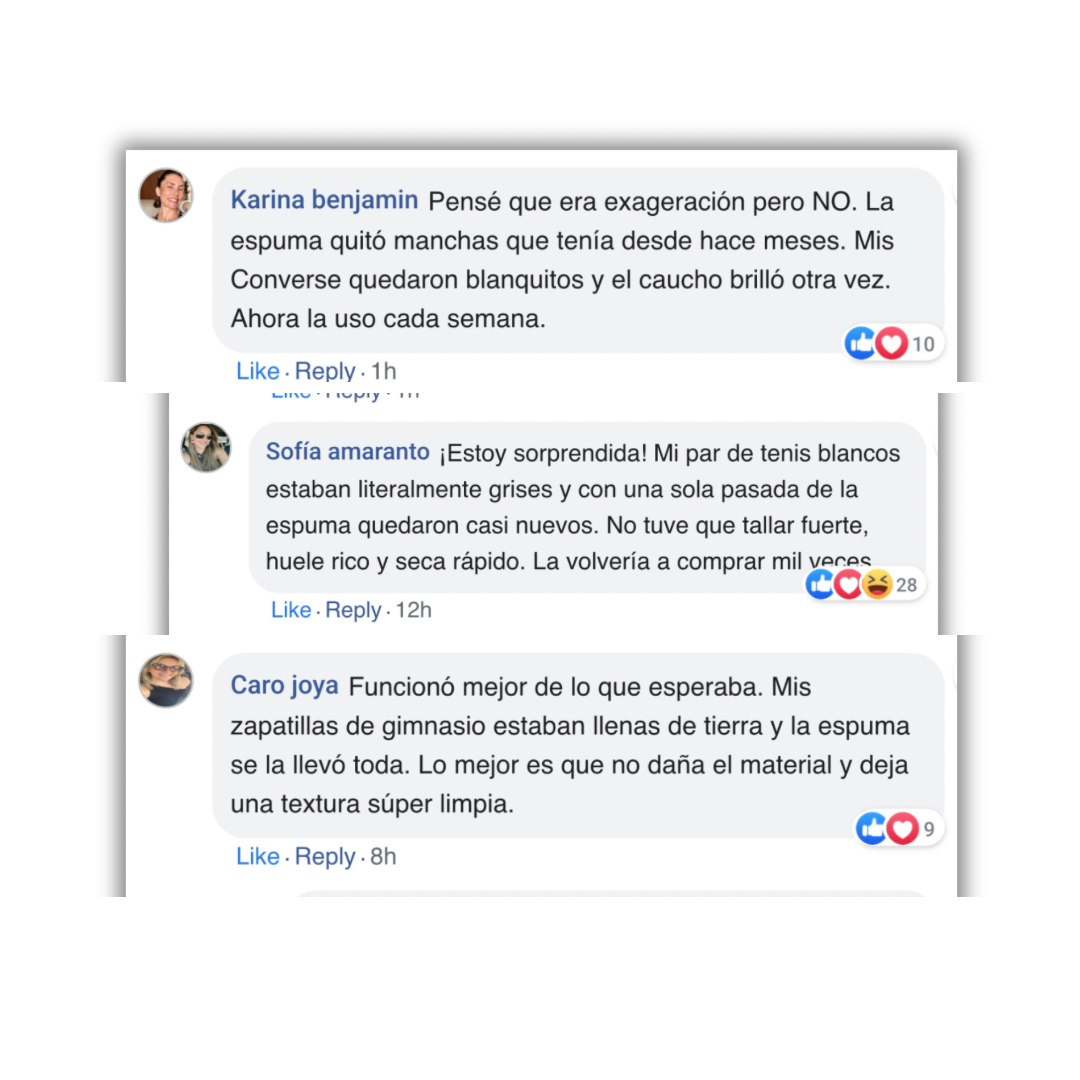Image resolution: width=1080 pixels, height=1080 pixels.
Task: Open Karina benjamin's profile picture
Action: click(166, 196)
